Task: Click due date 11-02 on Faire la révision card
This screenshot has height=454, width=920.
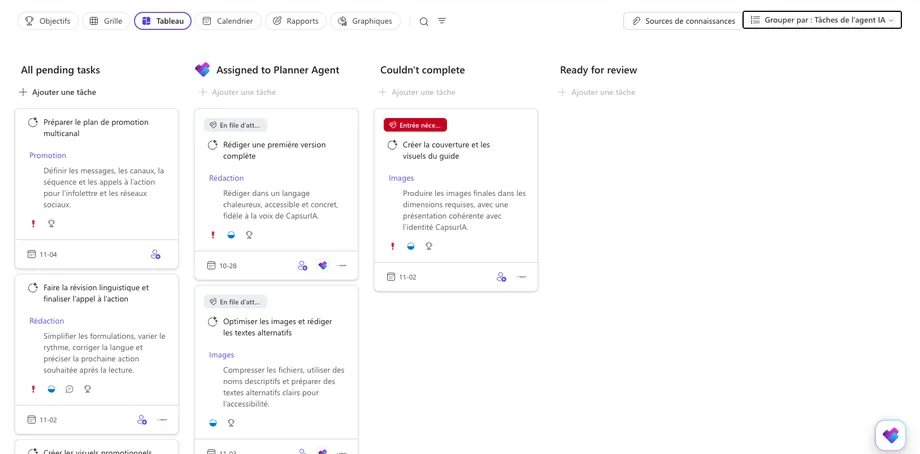Action: pyautogui.click(x=42, y=420)
